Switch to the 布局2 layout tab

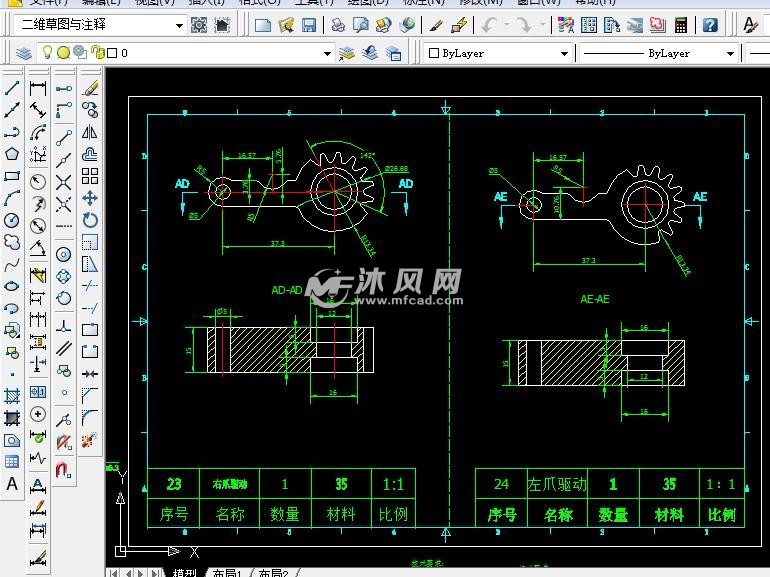[x=274, y=573]
